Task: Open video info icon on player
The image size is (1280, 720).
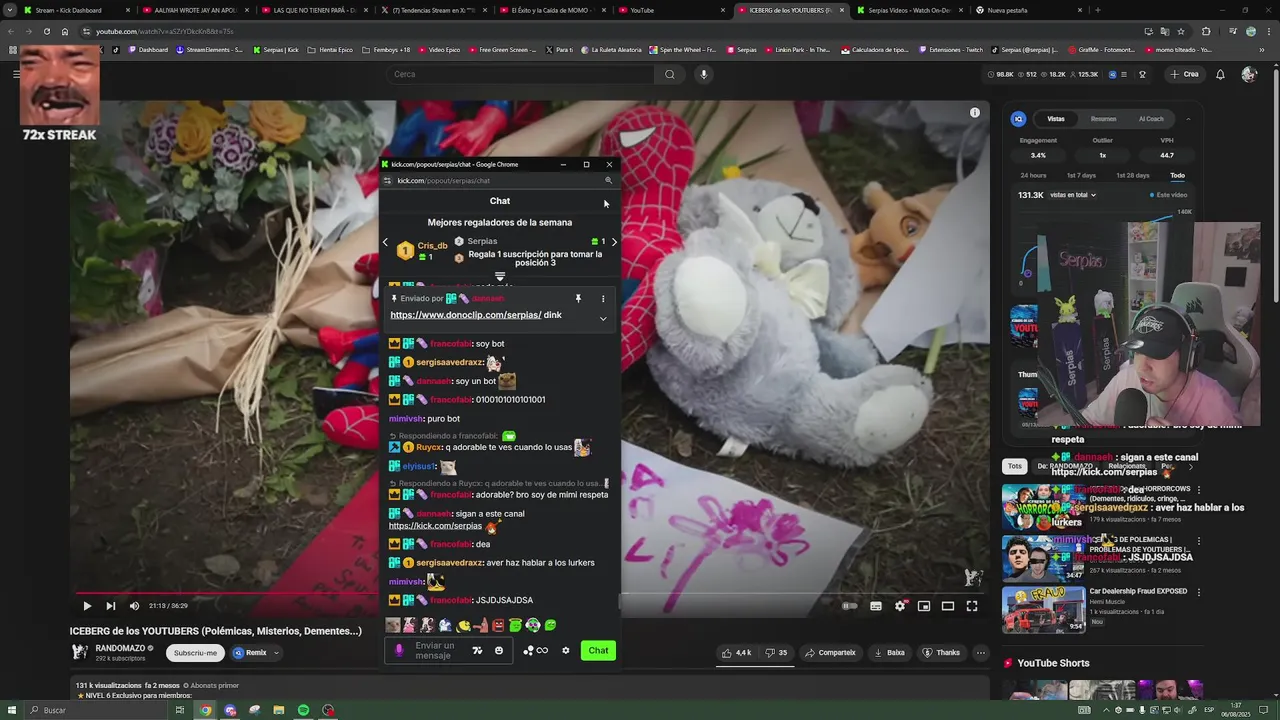Action: pyautogui.click(x=975, y=112)
